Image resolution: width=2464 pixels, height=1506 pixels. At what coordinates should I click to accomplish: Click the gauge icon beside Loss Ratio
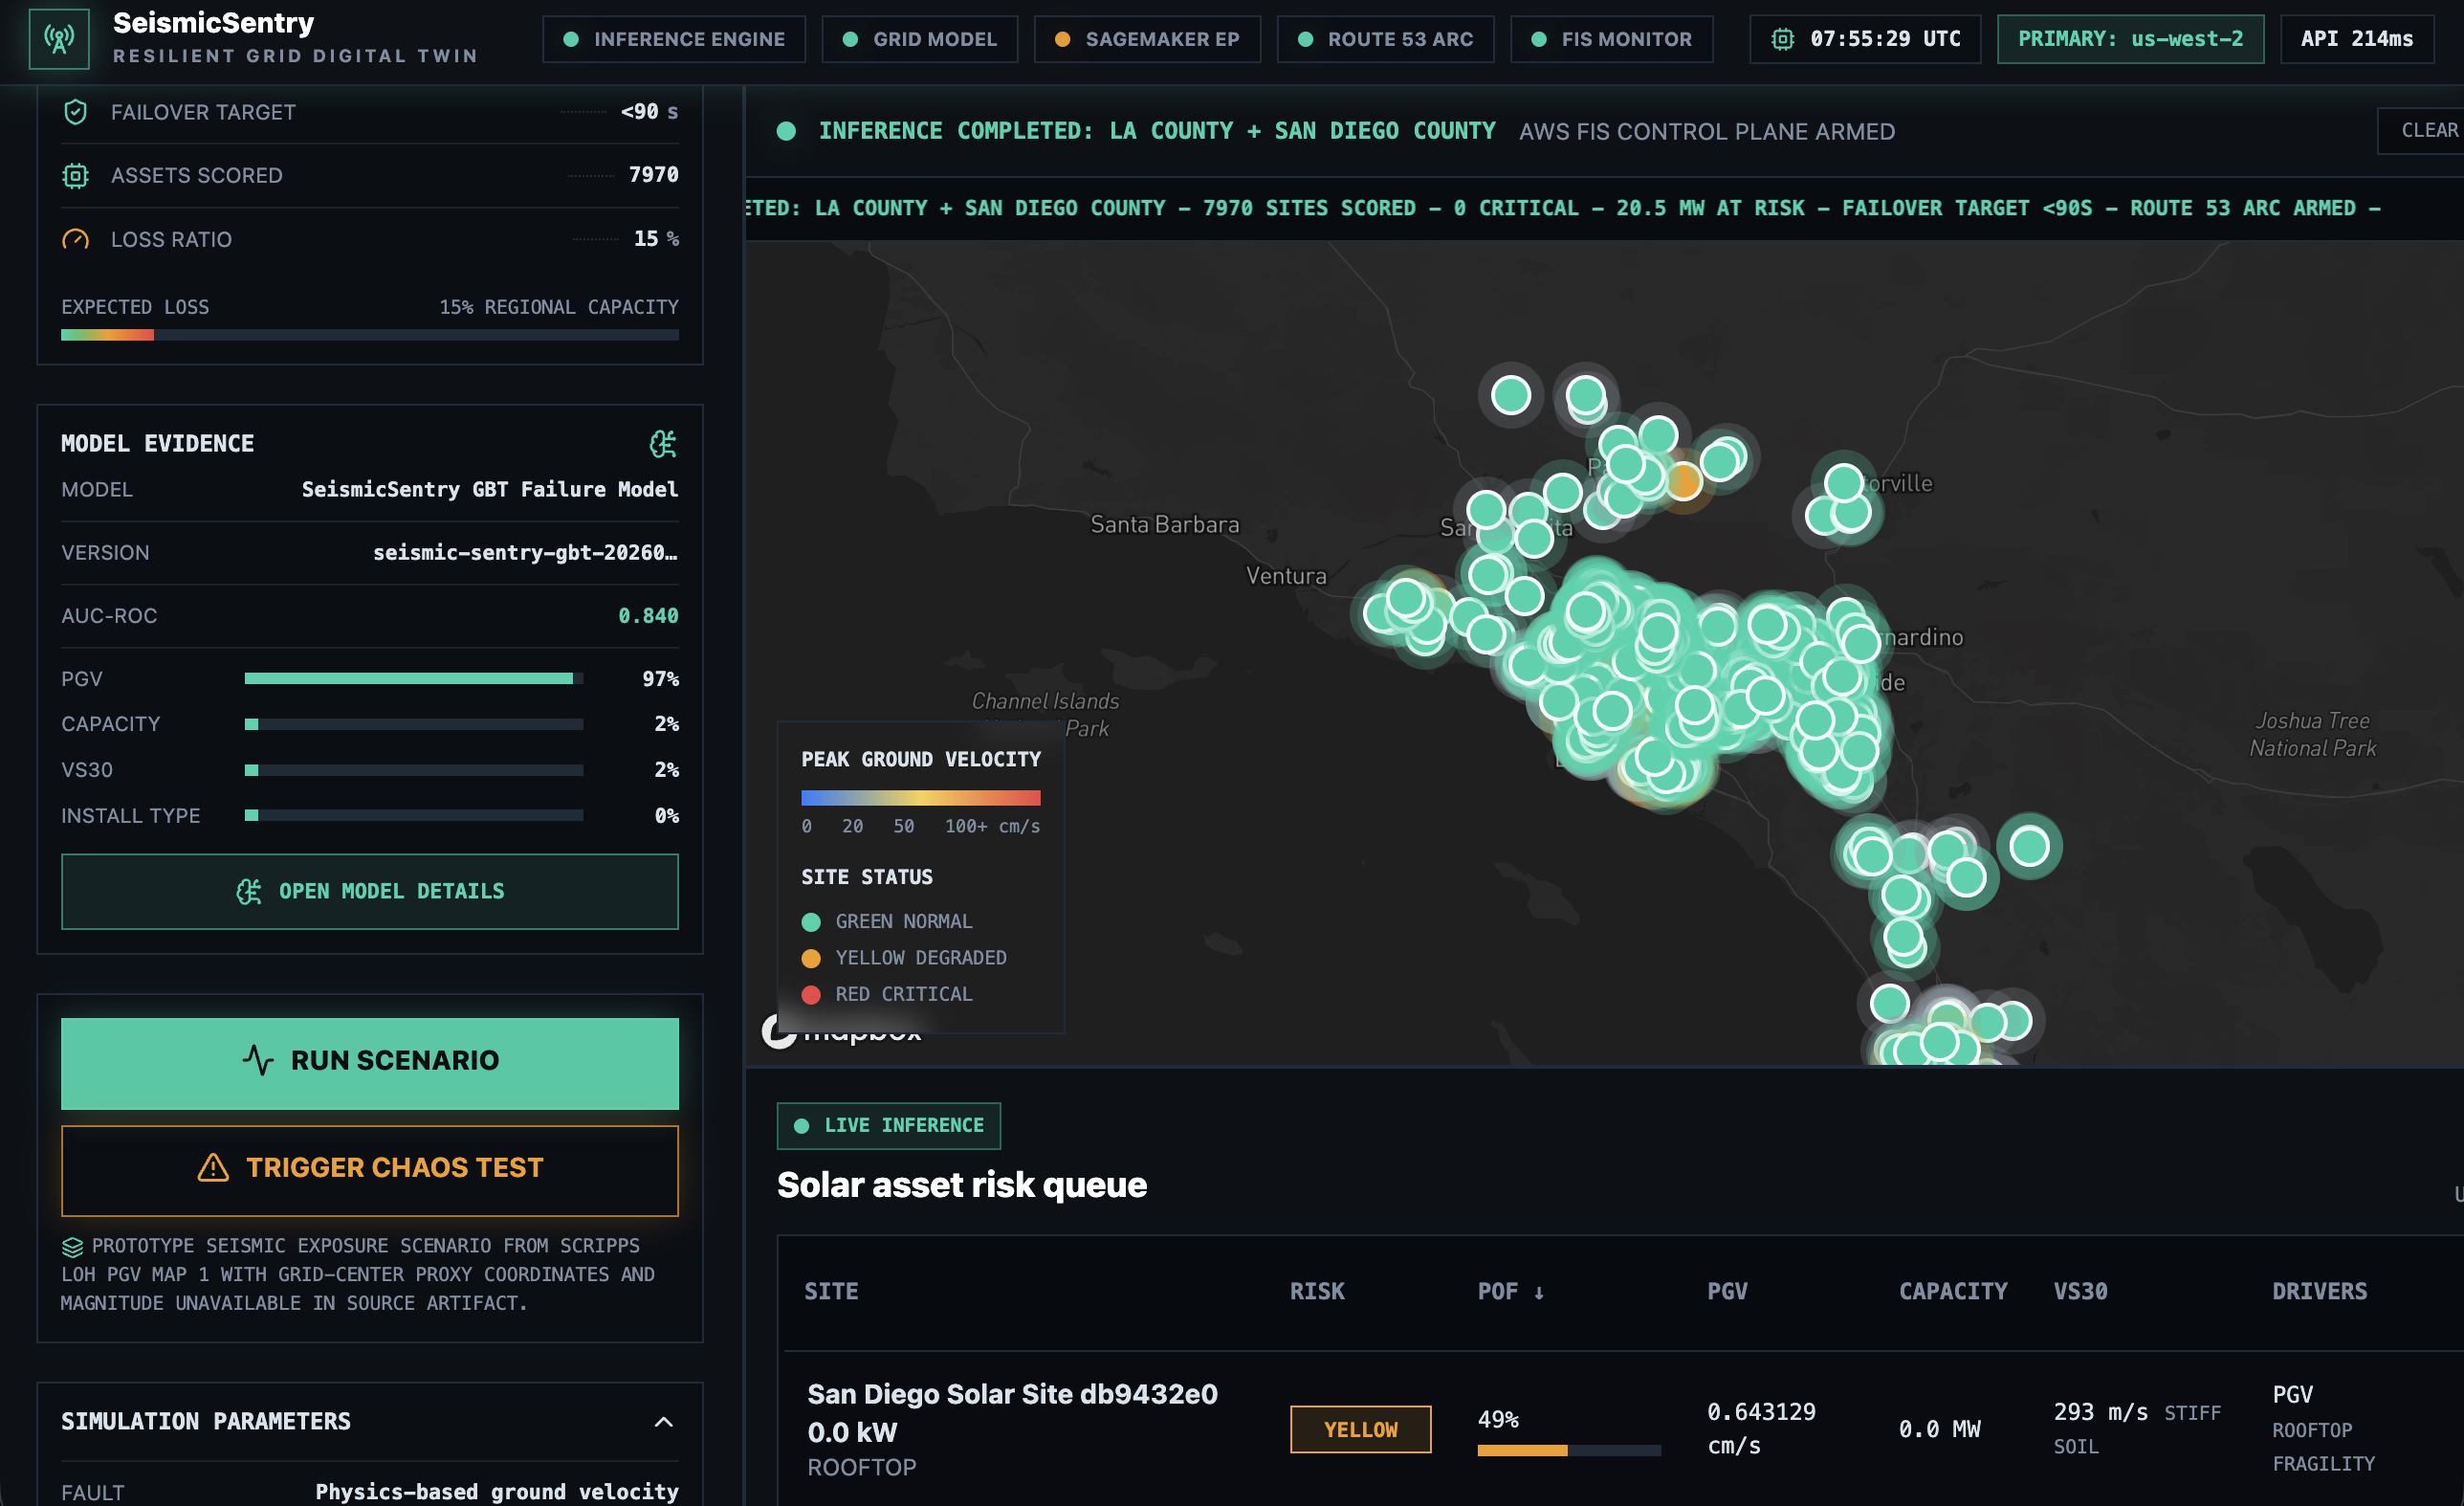pos(75,240)
